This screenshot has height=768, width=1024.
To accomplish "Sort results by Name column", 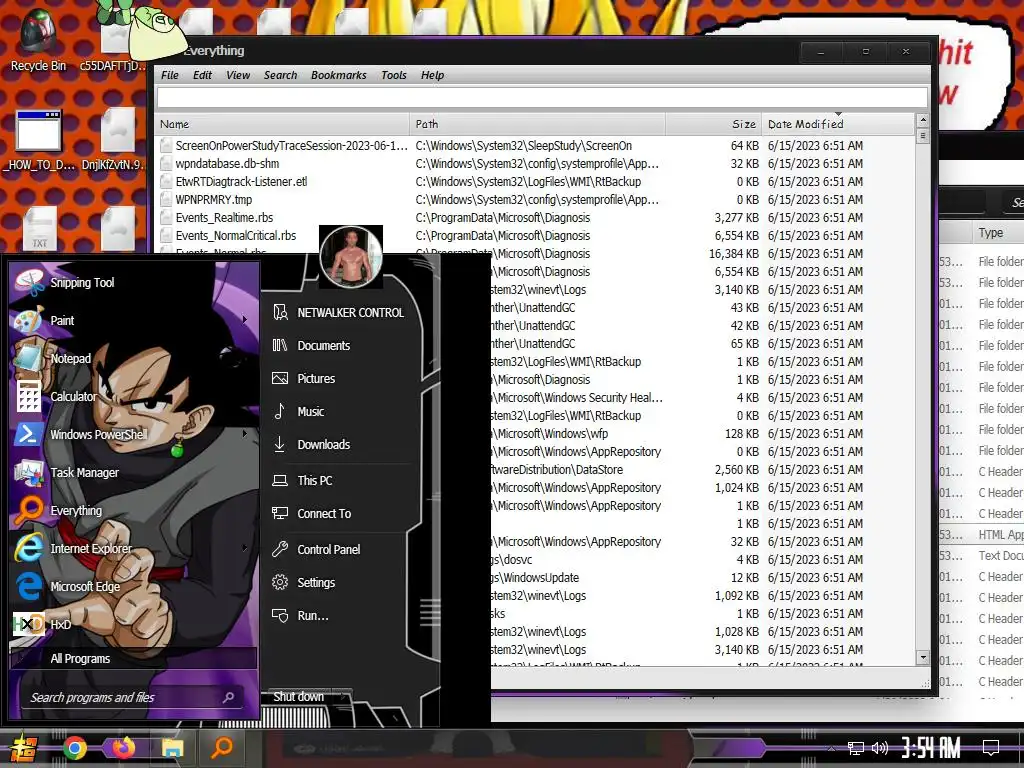I will (x=282, y=124).
